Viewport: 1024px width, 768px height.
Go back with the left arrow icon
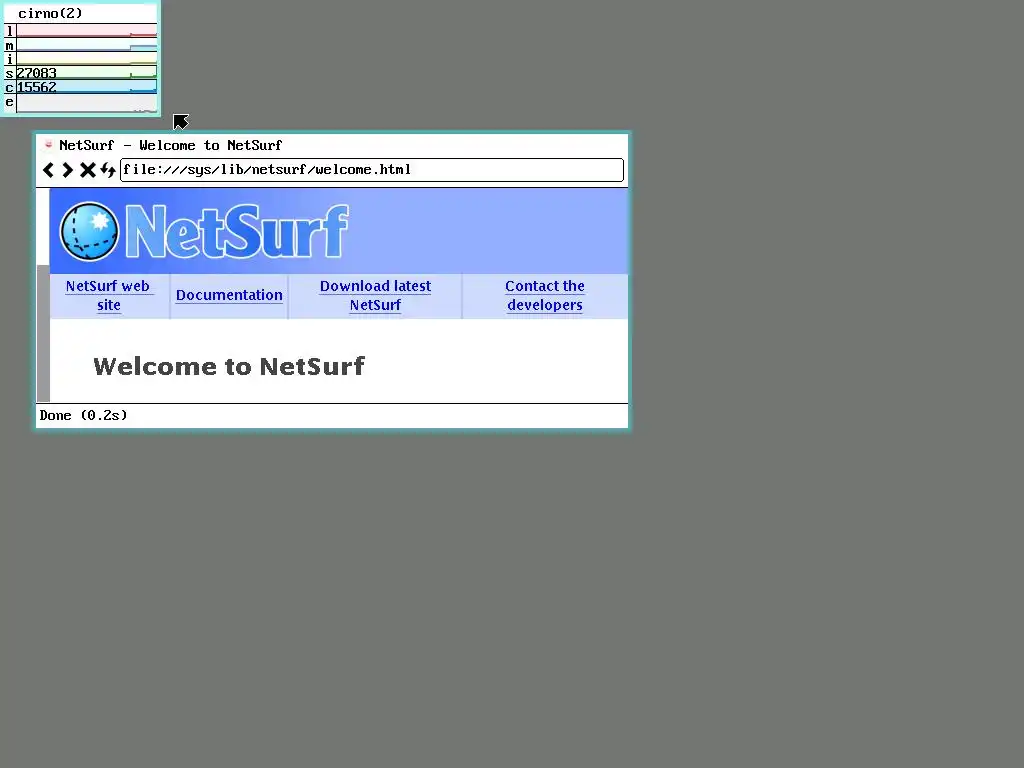click(x=48, y=170)
